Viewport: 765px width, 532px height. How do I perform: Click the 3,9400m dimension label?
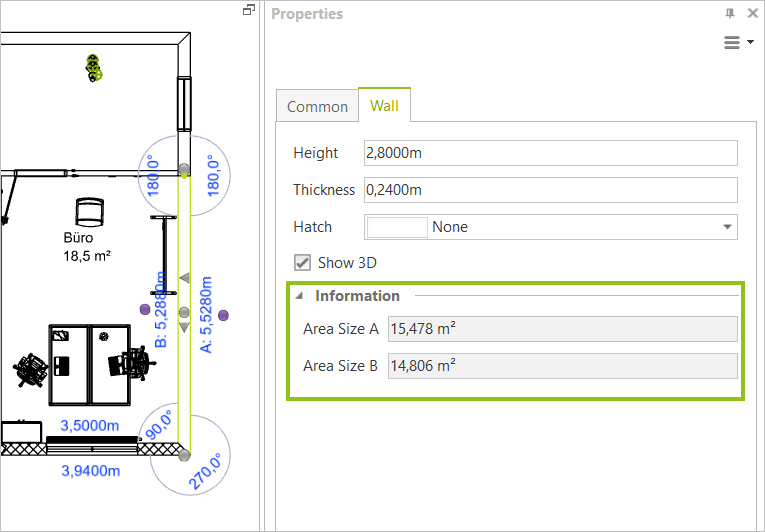point(91,471)
